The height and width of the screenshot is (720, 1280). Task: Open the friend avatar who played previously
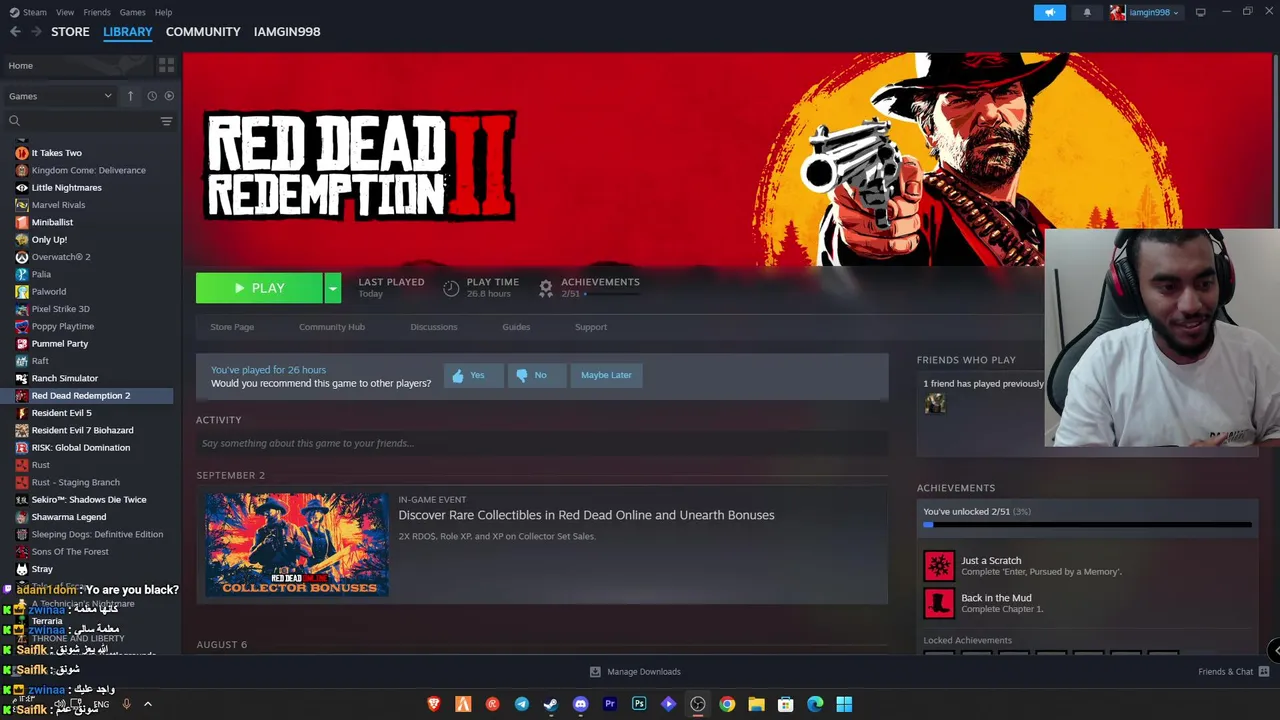tap(935, 403)
